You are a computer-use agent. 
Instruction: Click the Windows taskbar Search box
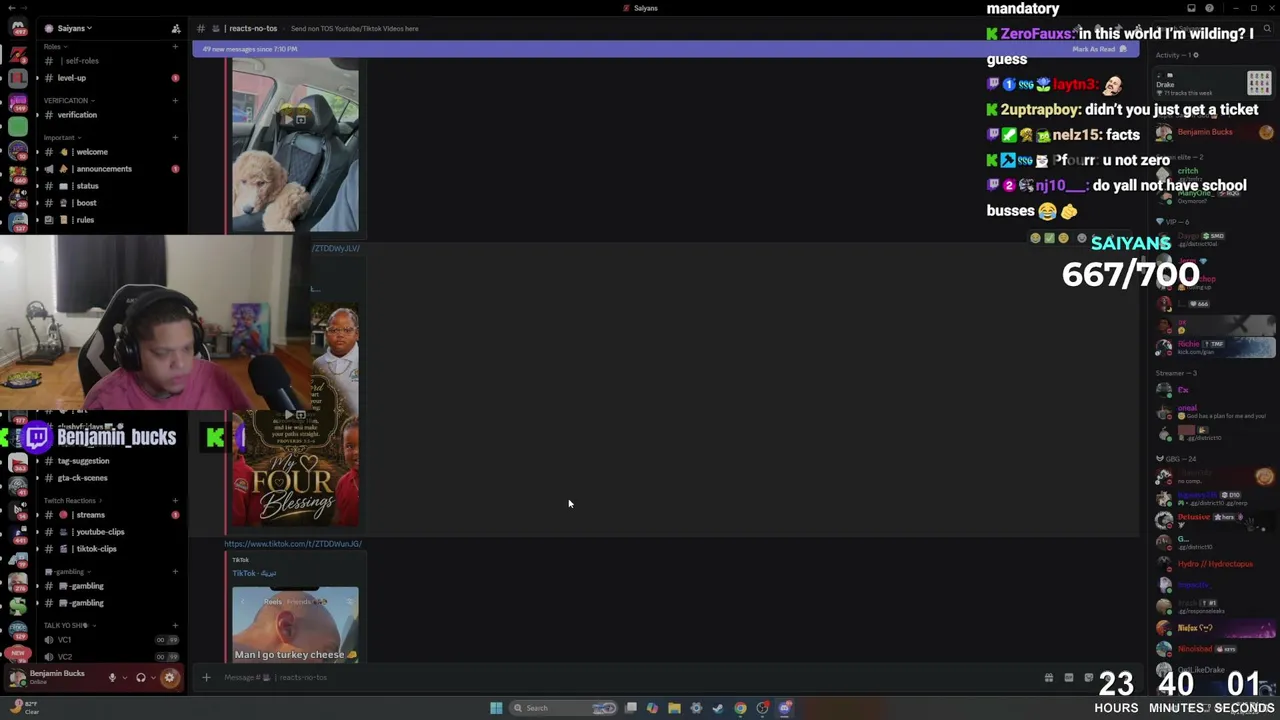tap(565, 708)
